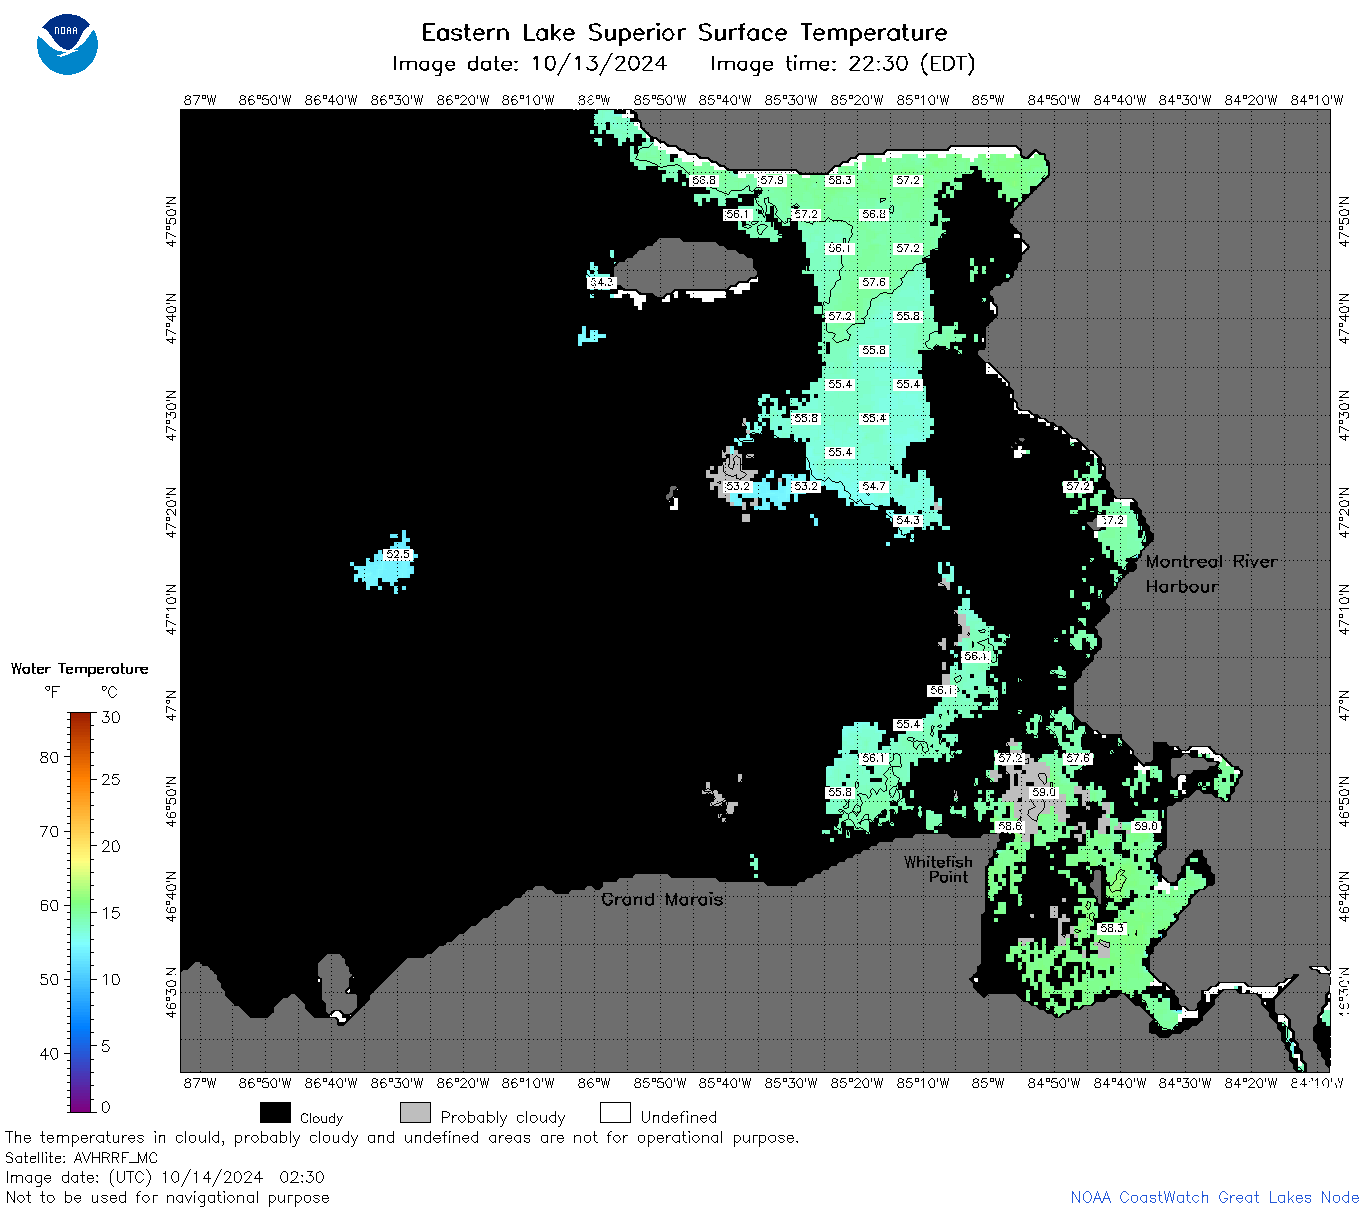Click the operational purpose disclaimer sentence
Image resolution: width=1370 pixels, height=1213 pixels.
pyautogui.click(x=402, y=1138)
